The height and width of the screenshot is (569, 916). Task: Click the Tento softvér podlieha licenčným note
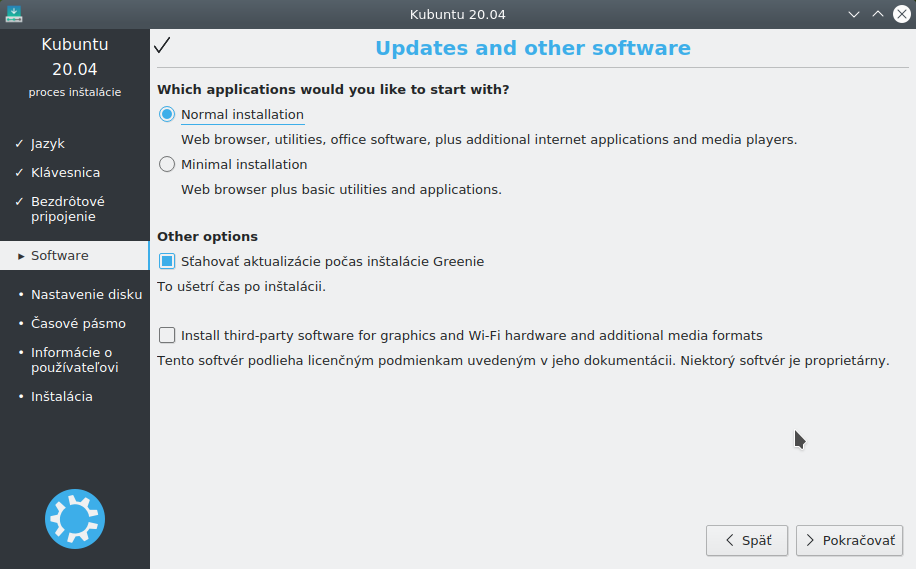coord(523,360)
